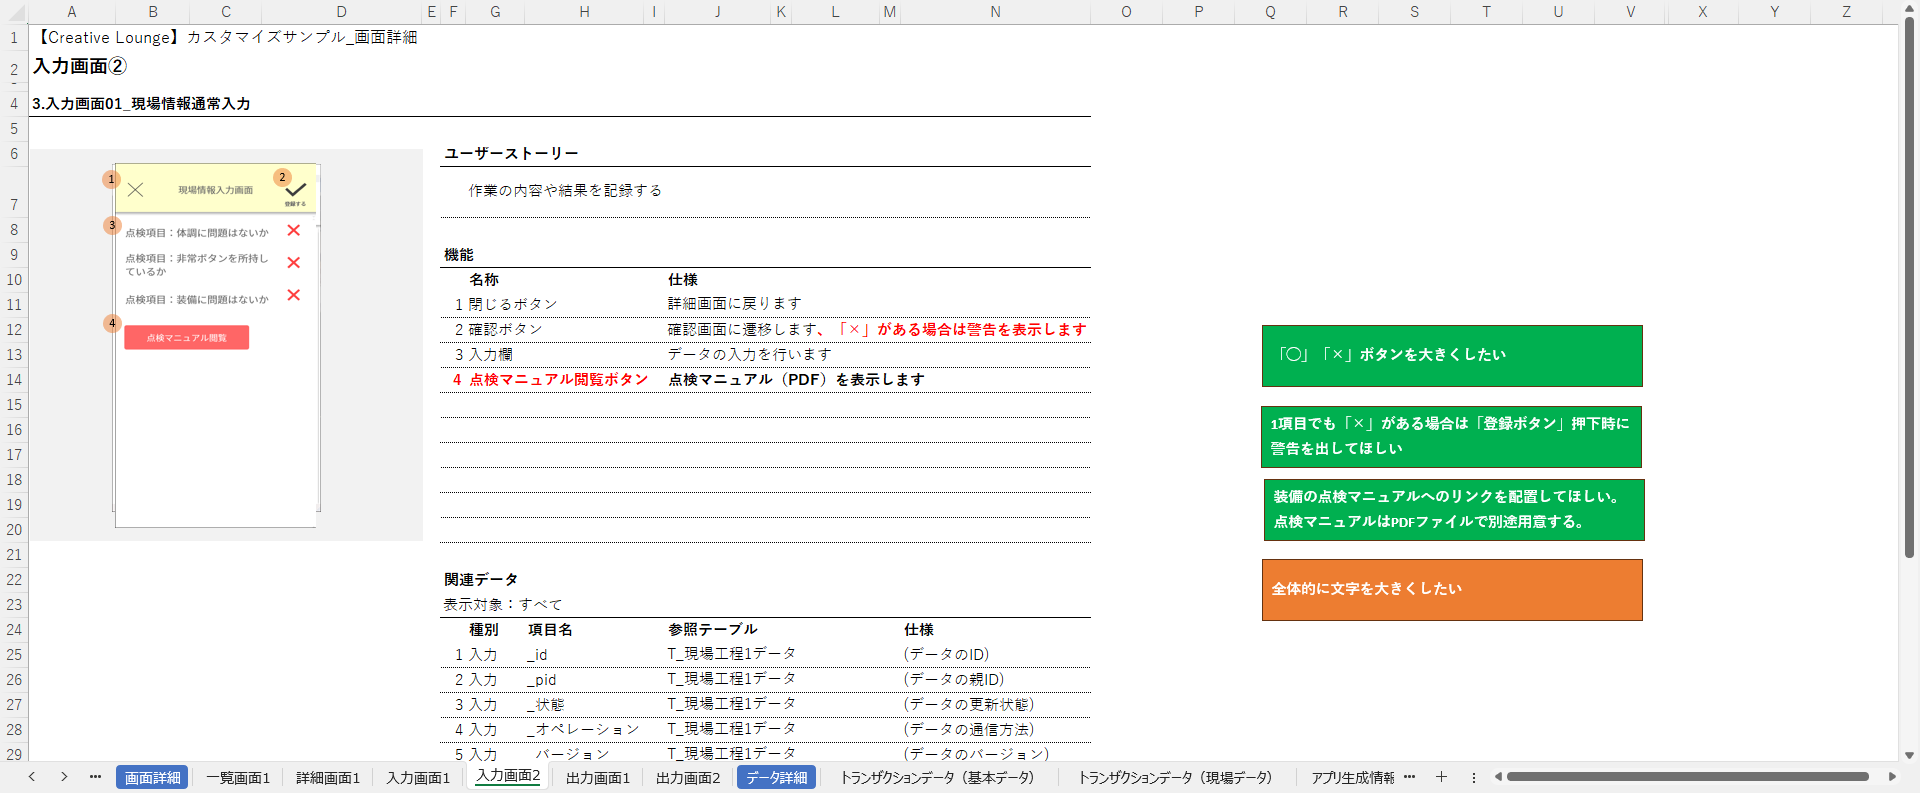The height and width of the screenshot is (793, 1920).
Task: Click _状態 item name cell
Action: [545, 705]
